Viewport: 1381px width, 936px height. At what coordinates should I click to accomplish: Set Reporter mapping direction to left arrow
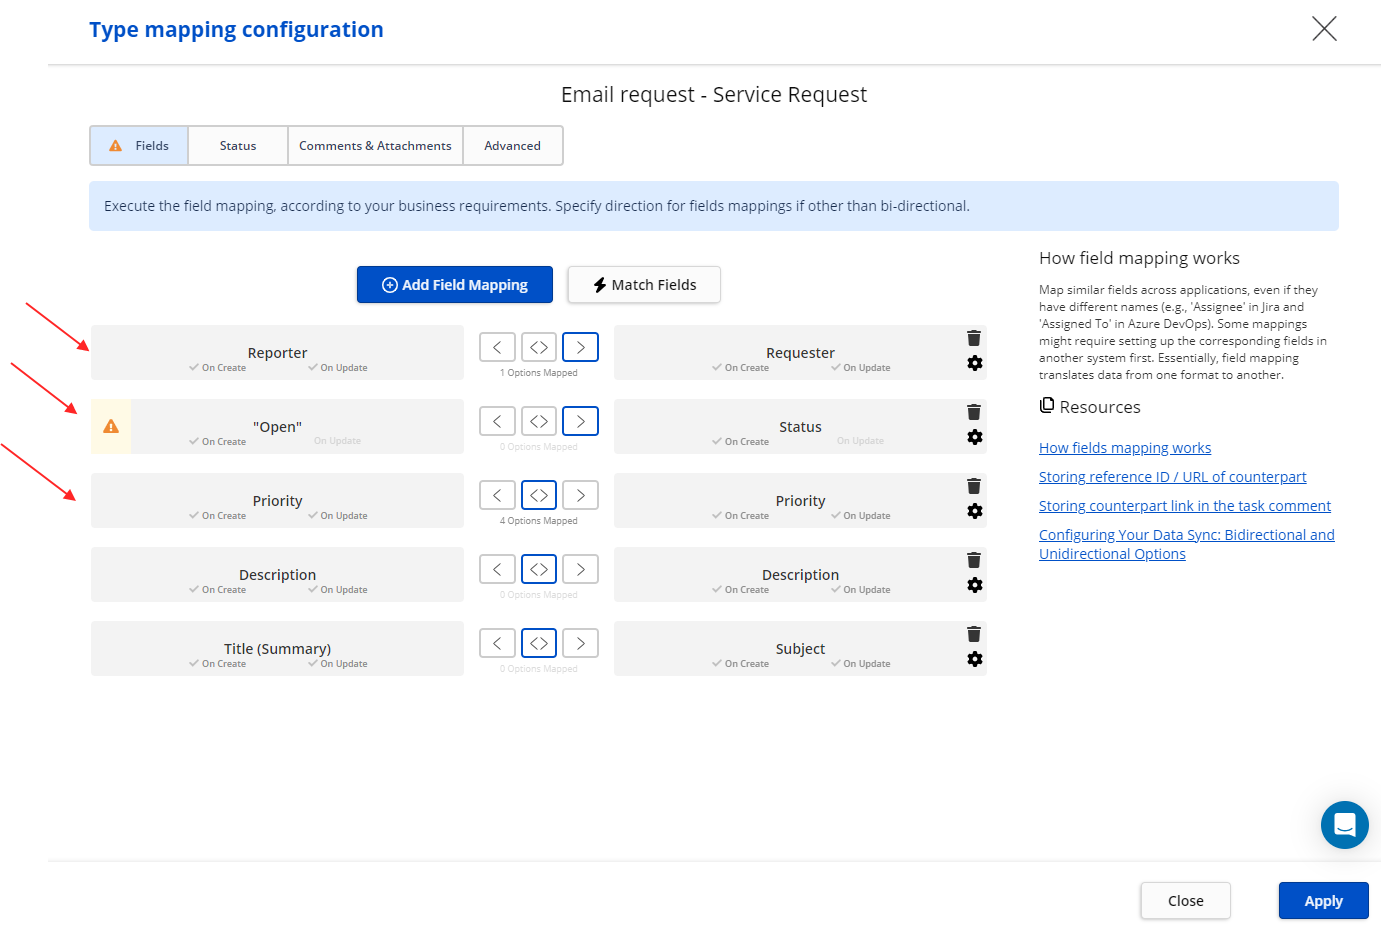click(497, 347)
